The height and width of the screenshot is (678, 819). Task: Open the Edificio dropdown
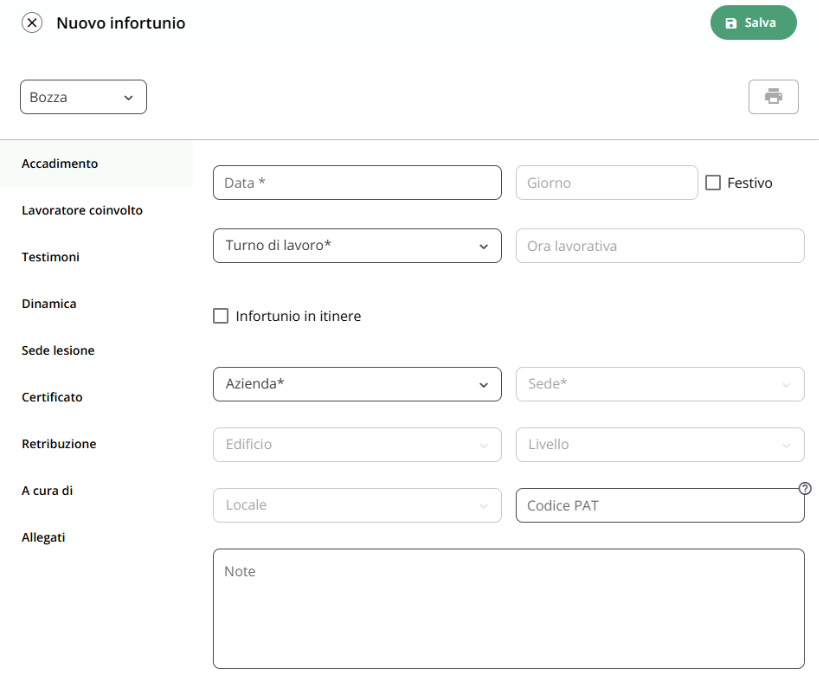(x=357, y=445)
